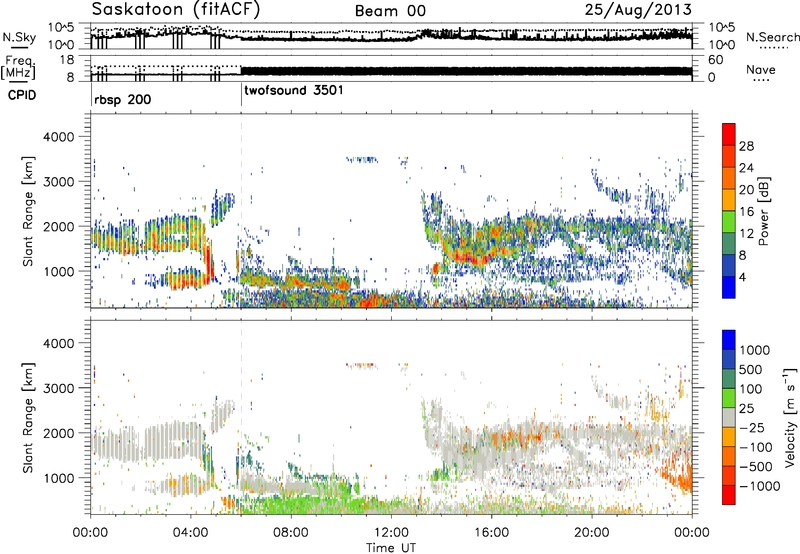Click the bottom blue segment of Power colorbar
This screenshot has height=554, width=800.
pos(729,287)
